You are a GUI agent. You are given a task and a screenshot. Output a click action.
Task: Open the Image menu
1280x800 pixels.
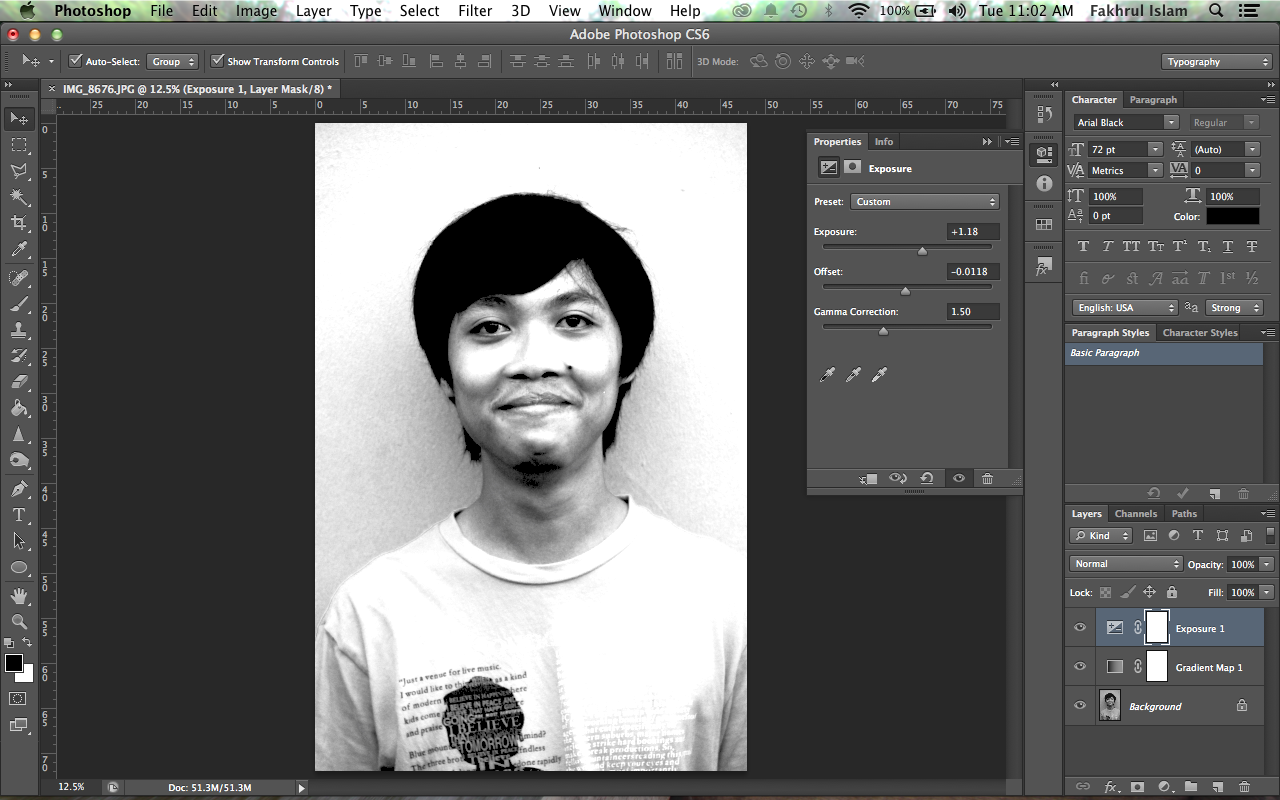coord(256,11)
